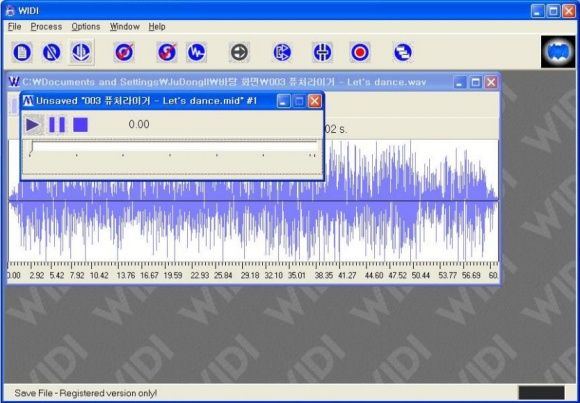
Task: Open the File menu
Action: pyautogui.click(x=14, y=27)
